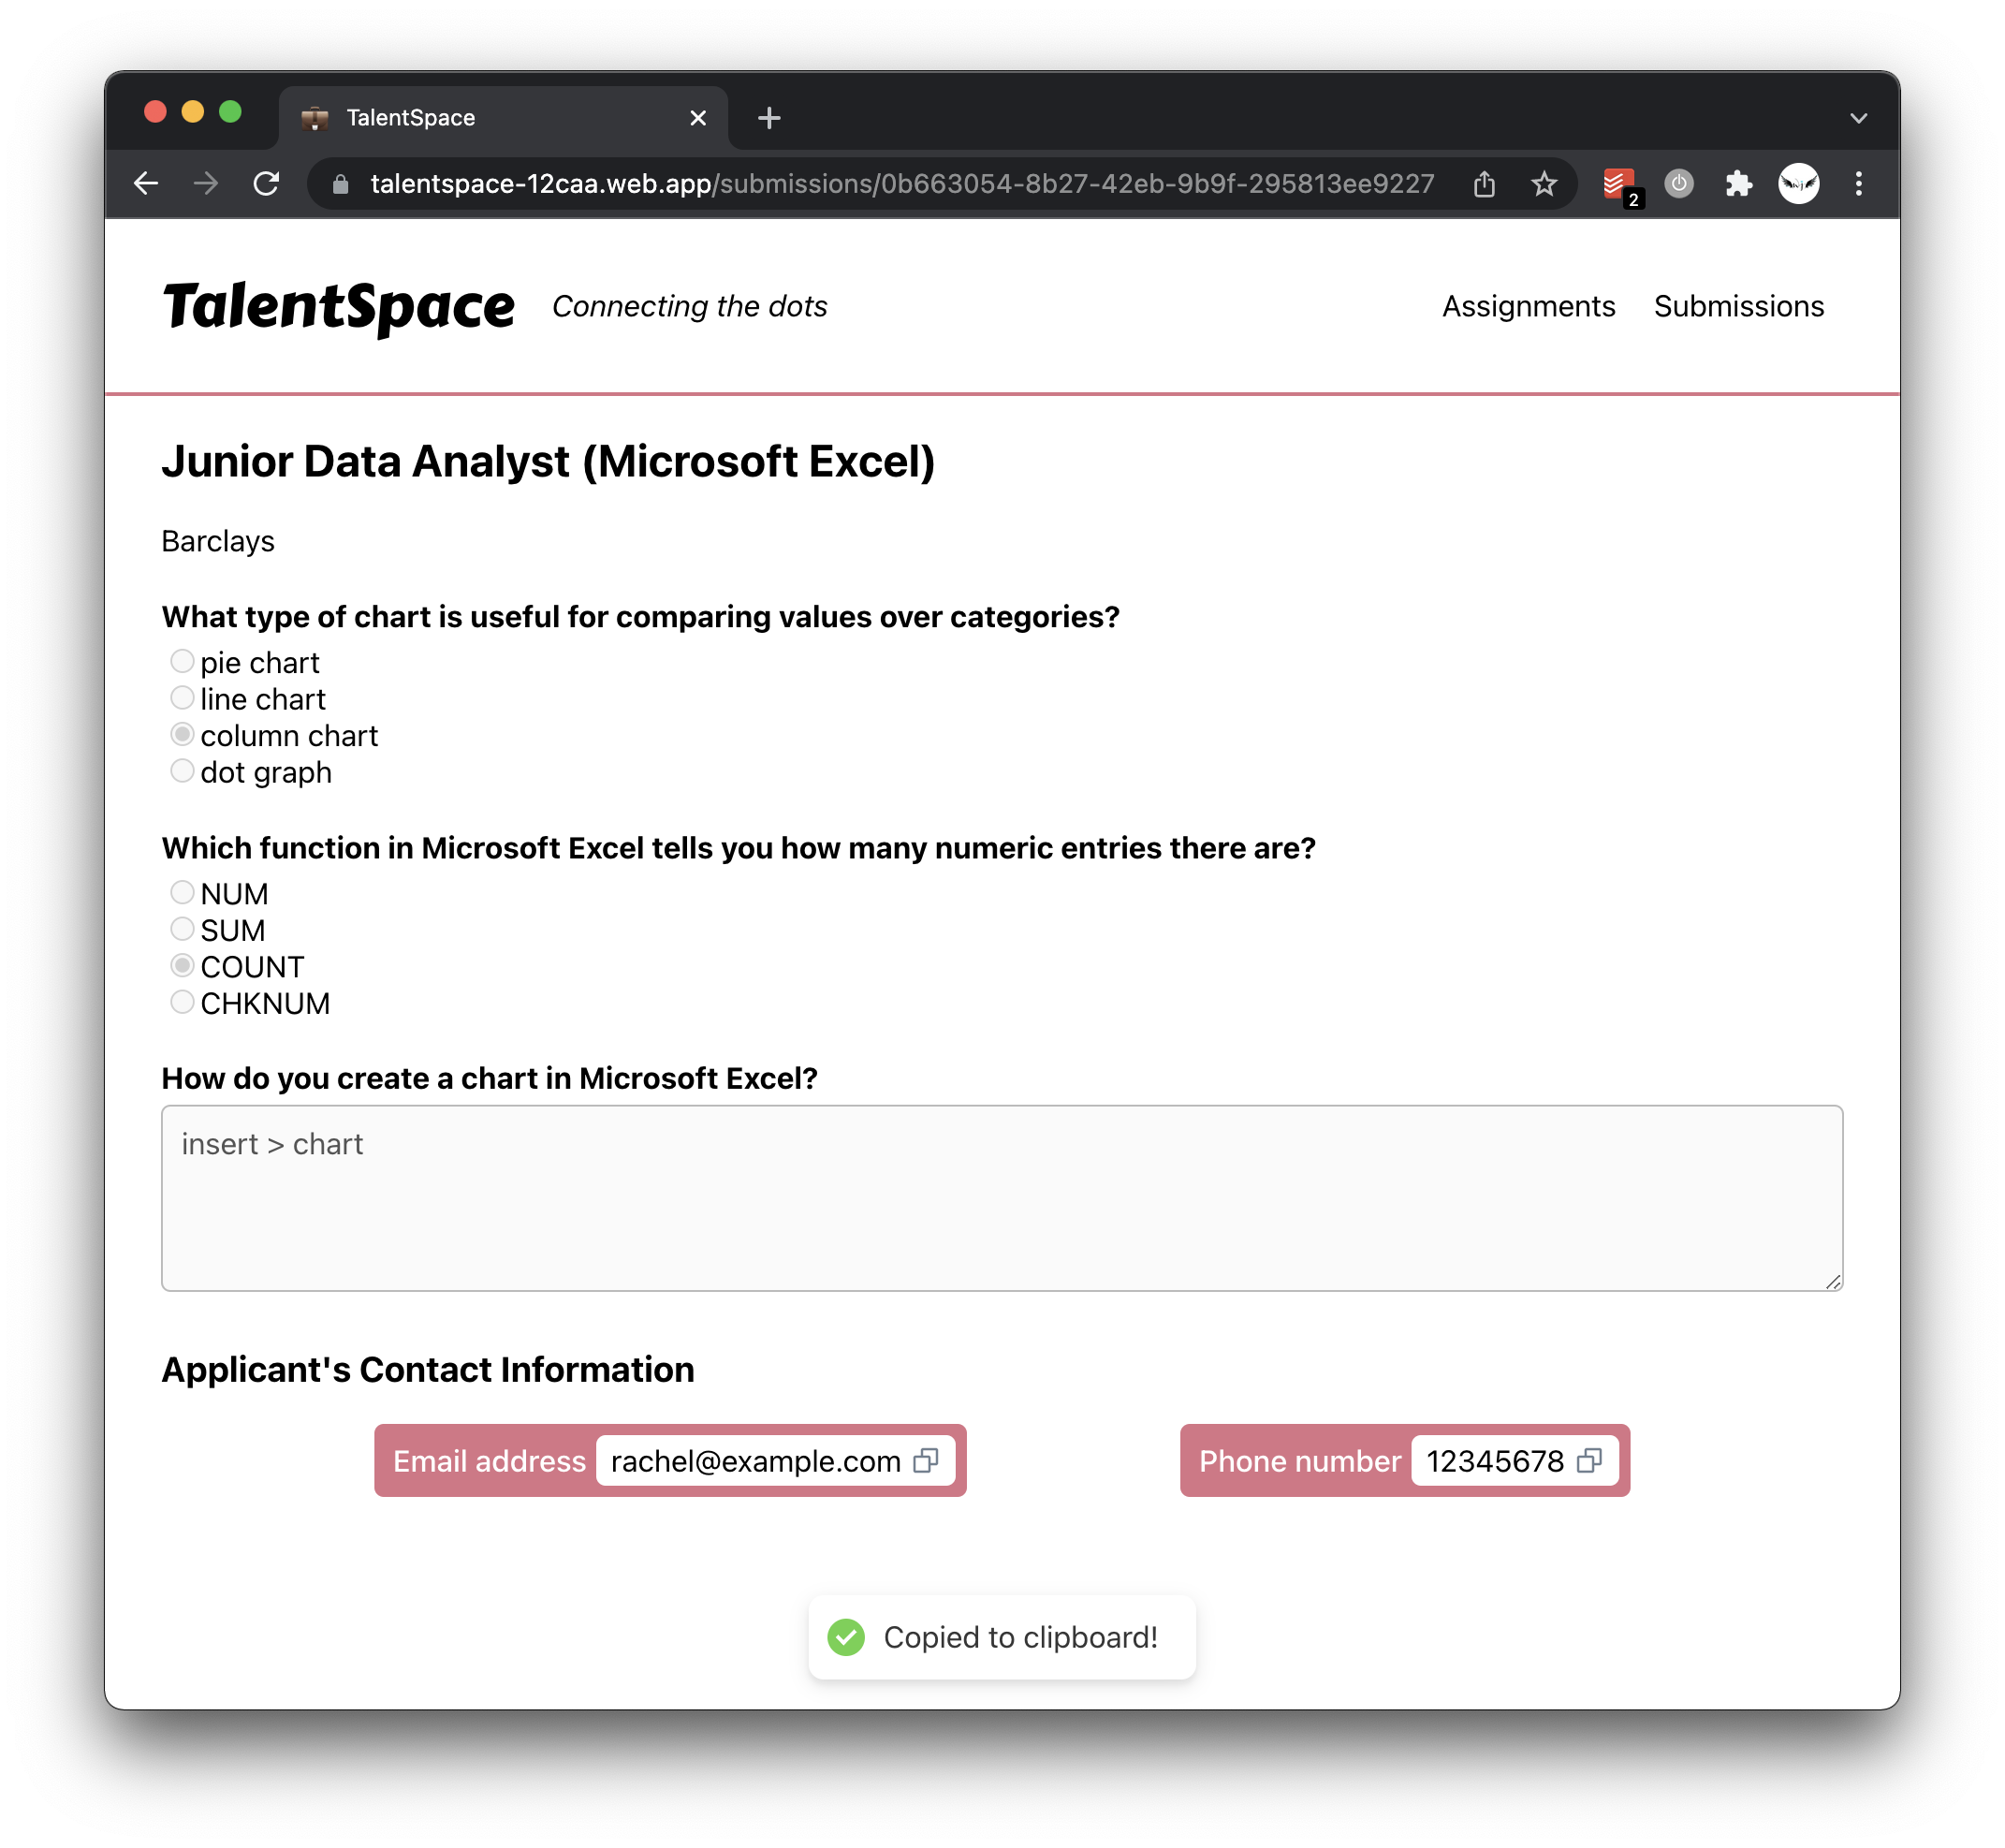Open the Extensions puzzle piece icon
Screen dimensions: 2005x1848
coord(1738,184)
